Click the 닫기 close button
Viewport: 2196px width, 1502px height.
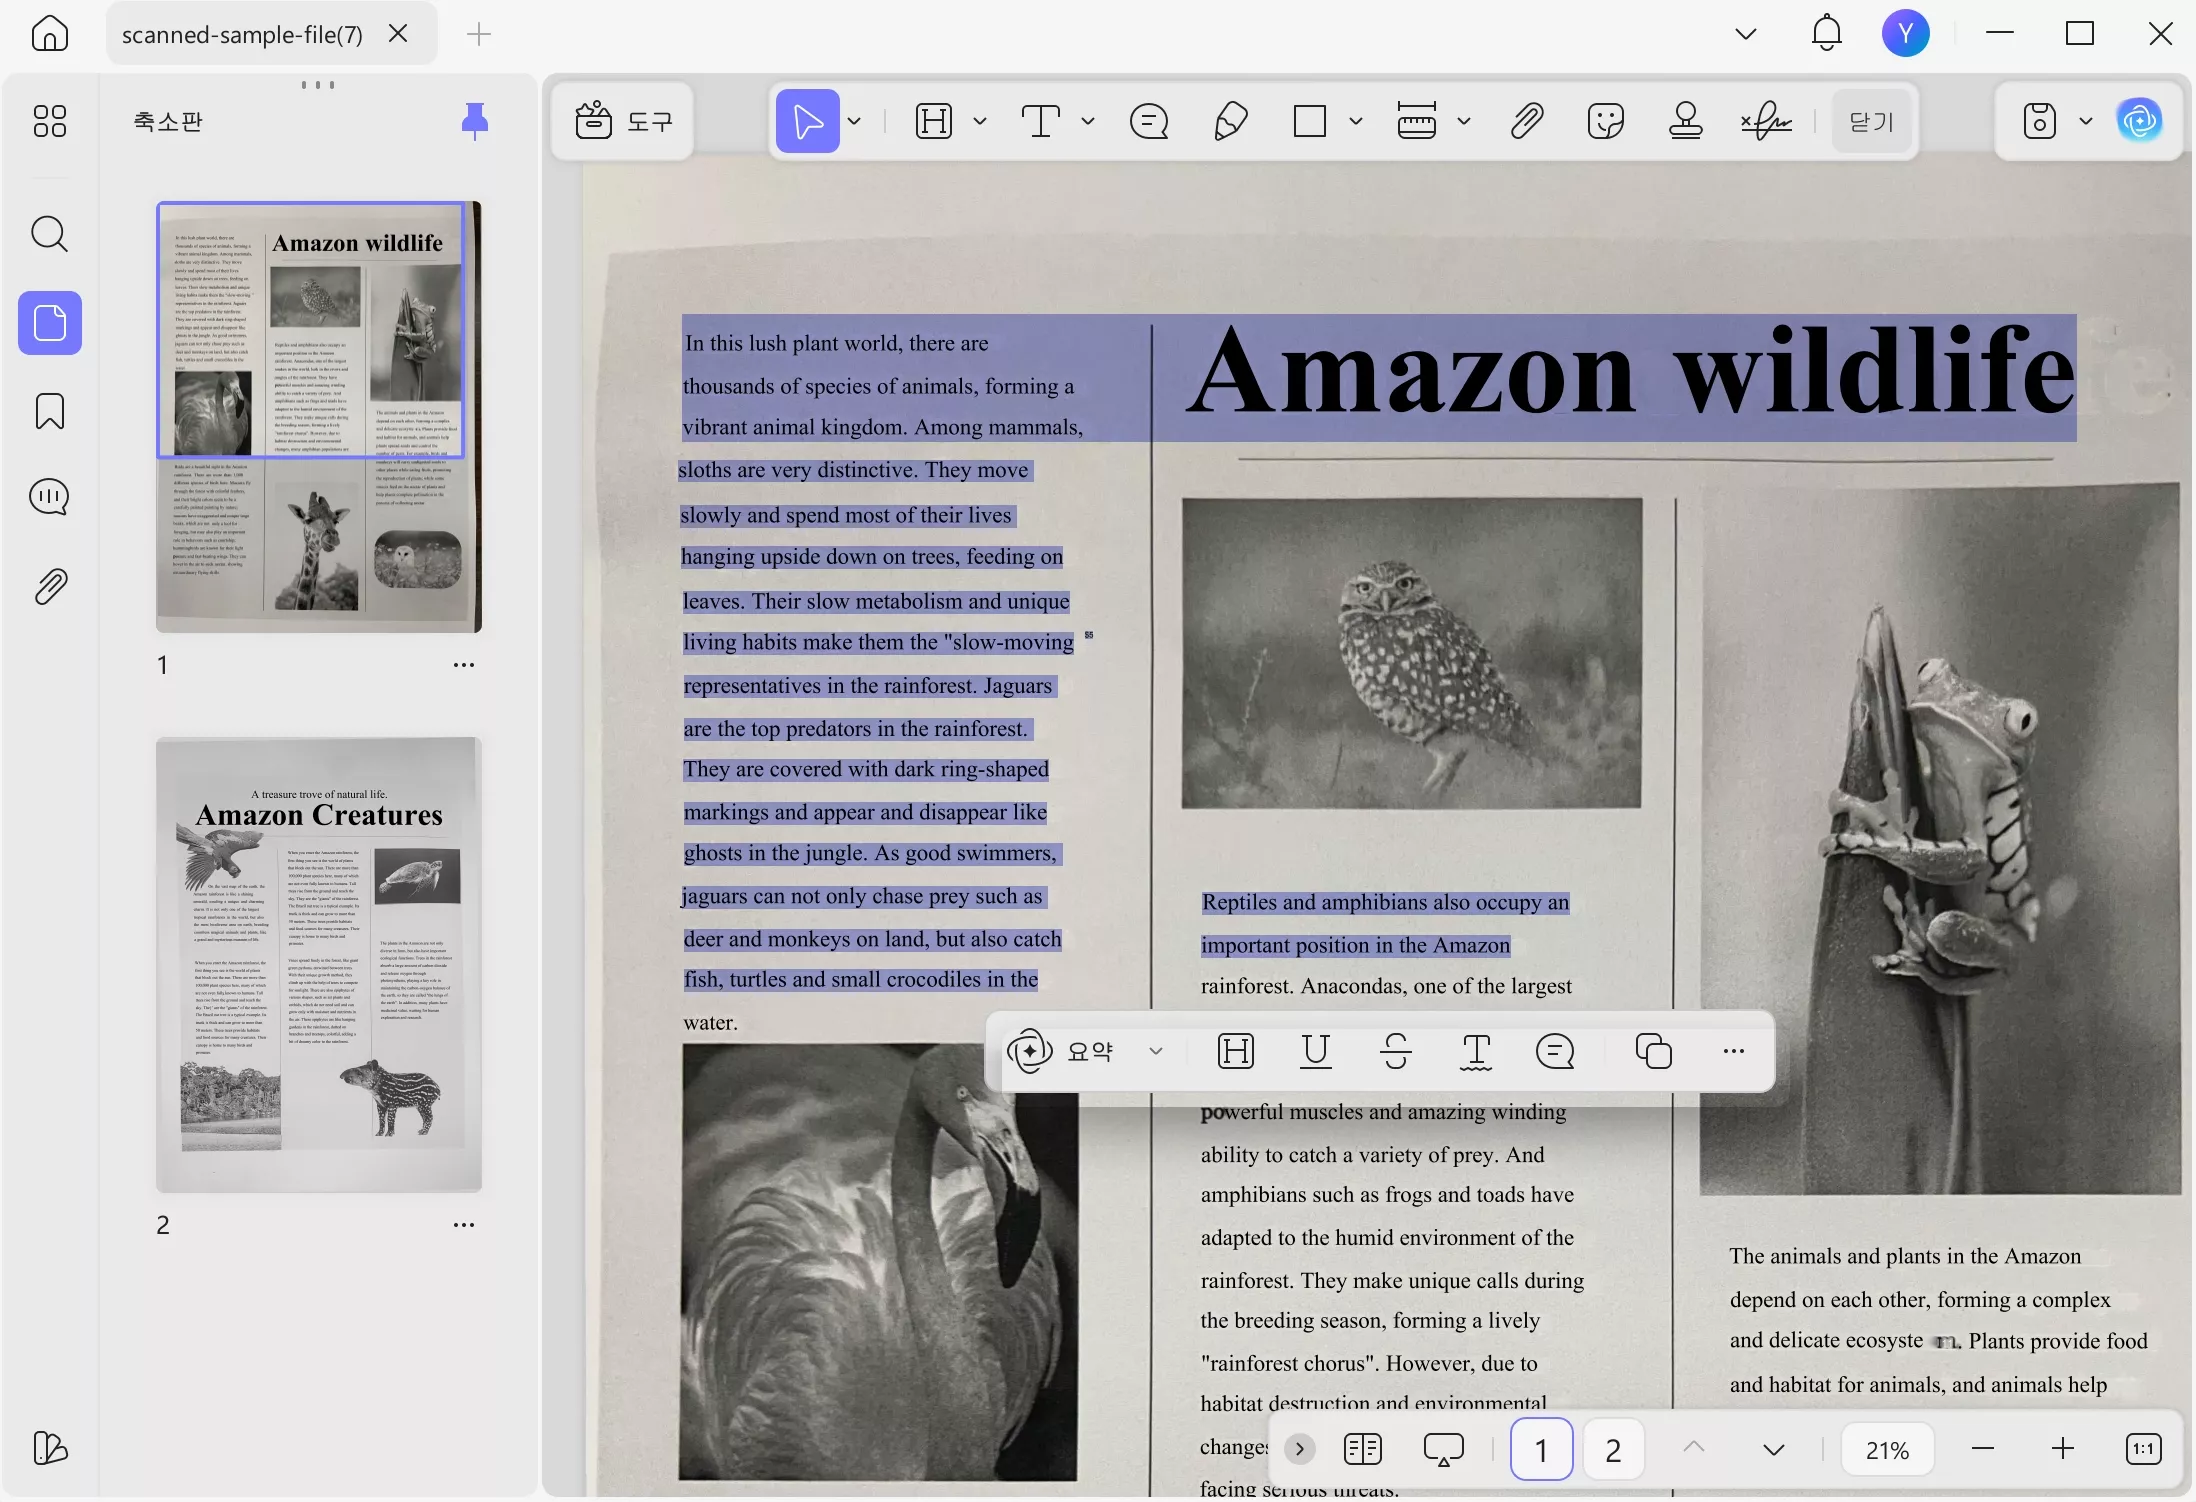[1871, 121]
